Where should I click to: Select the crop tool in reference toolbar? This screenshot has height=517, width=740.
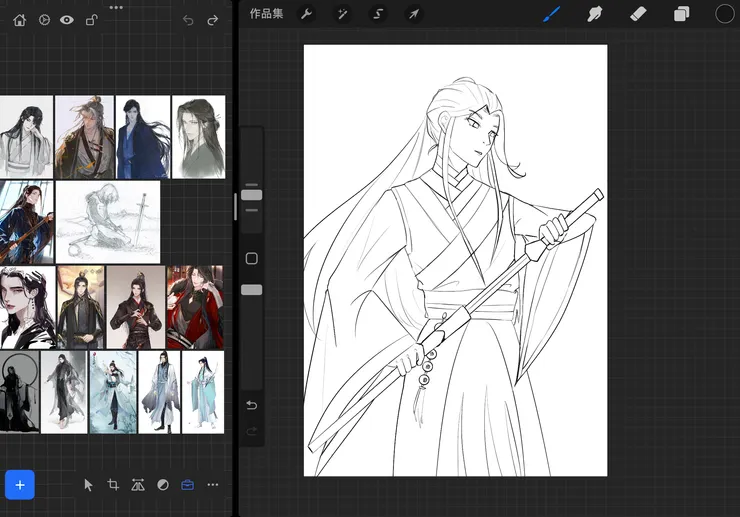coord(113,485)
